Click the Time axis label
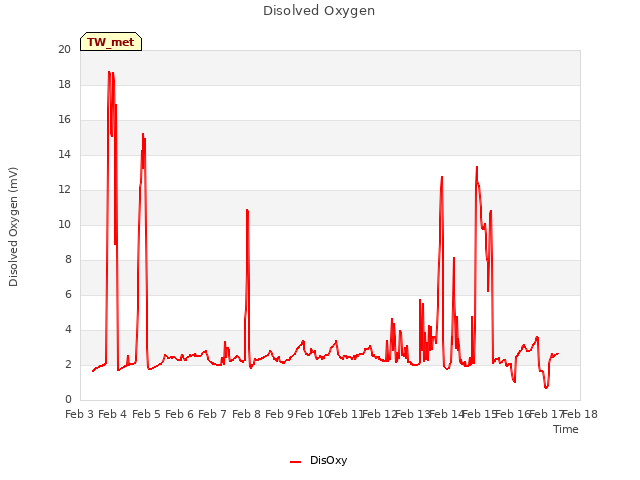Image resolution: width=640 pixels, height=480 pixels. (x=566, y=429)
